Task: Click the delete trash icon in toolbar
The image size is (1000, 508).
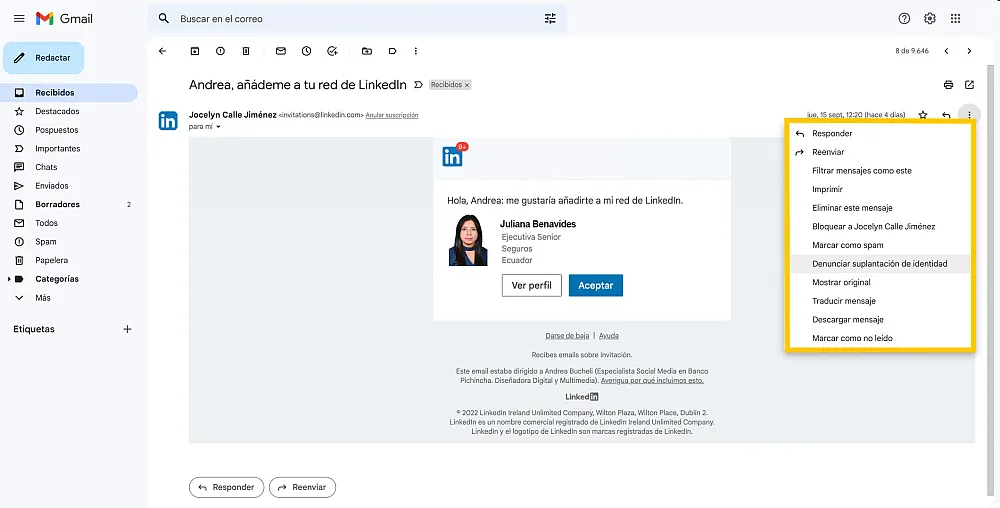Action: tap(246, 51)
